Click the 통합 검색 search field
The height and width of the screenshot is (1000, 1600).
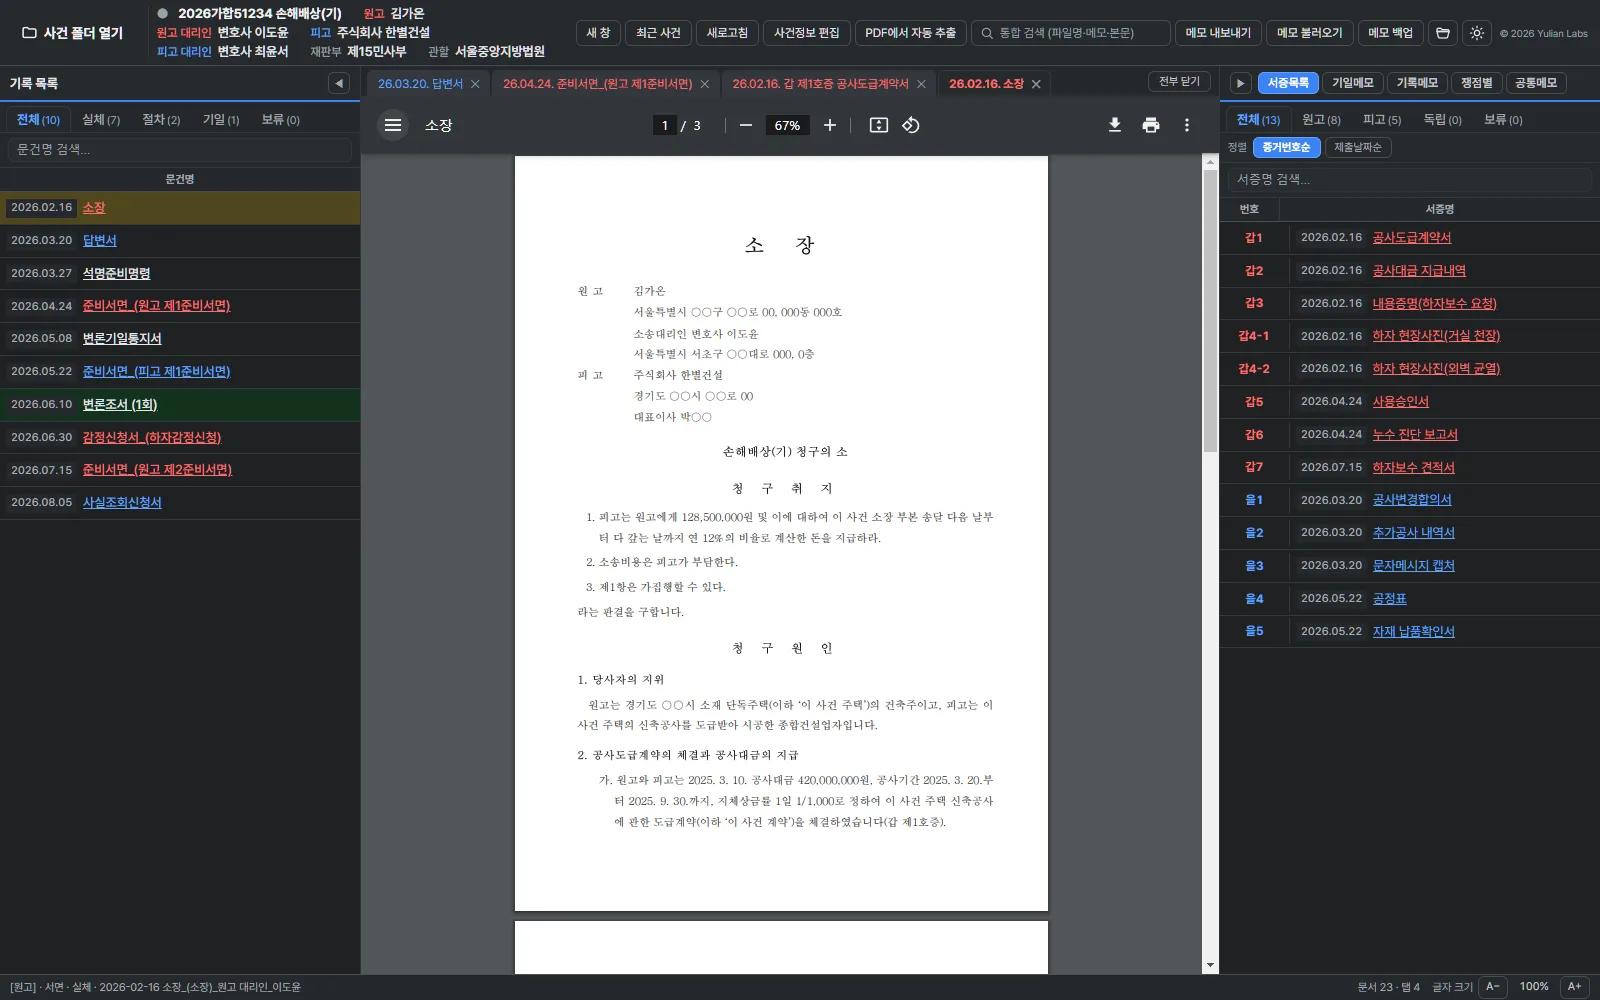[x=1070, y=33]
